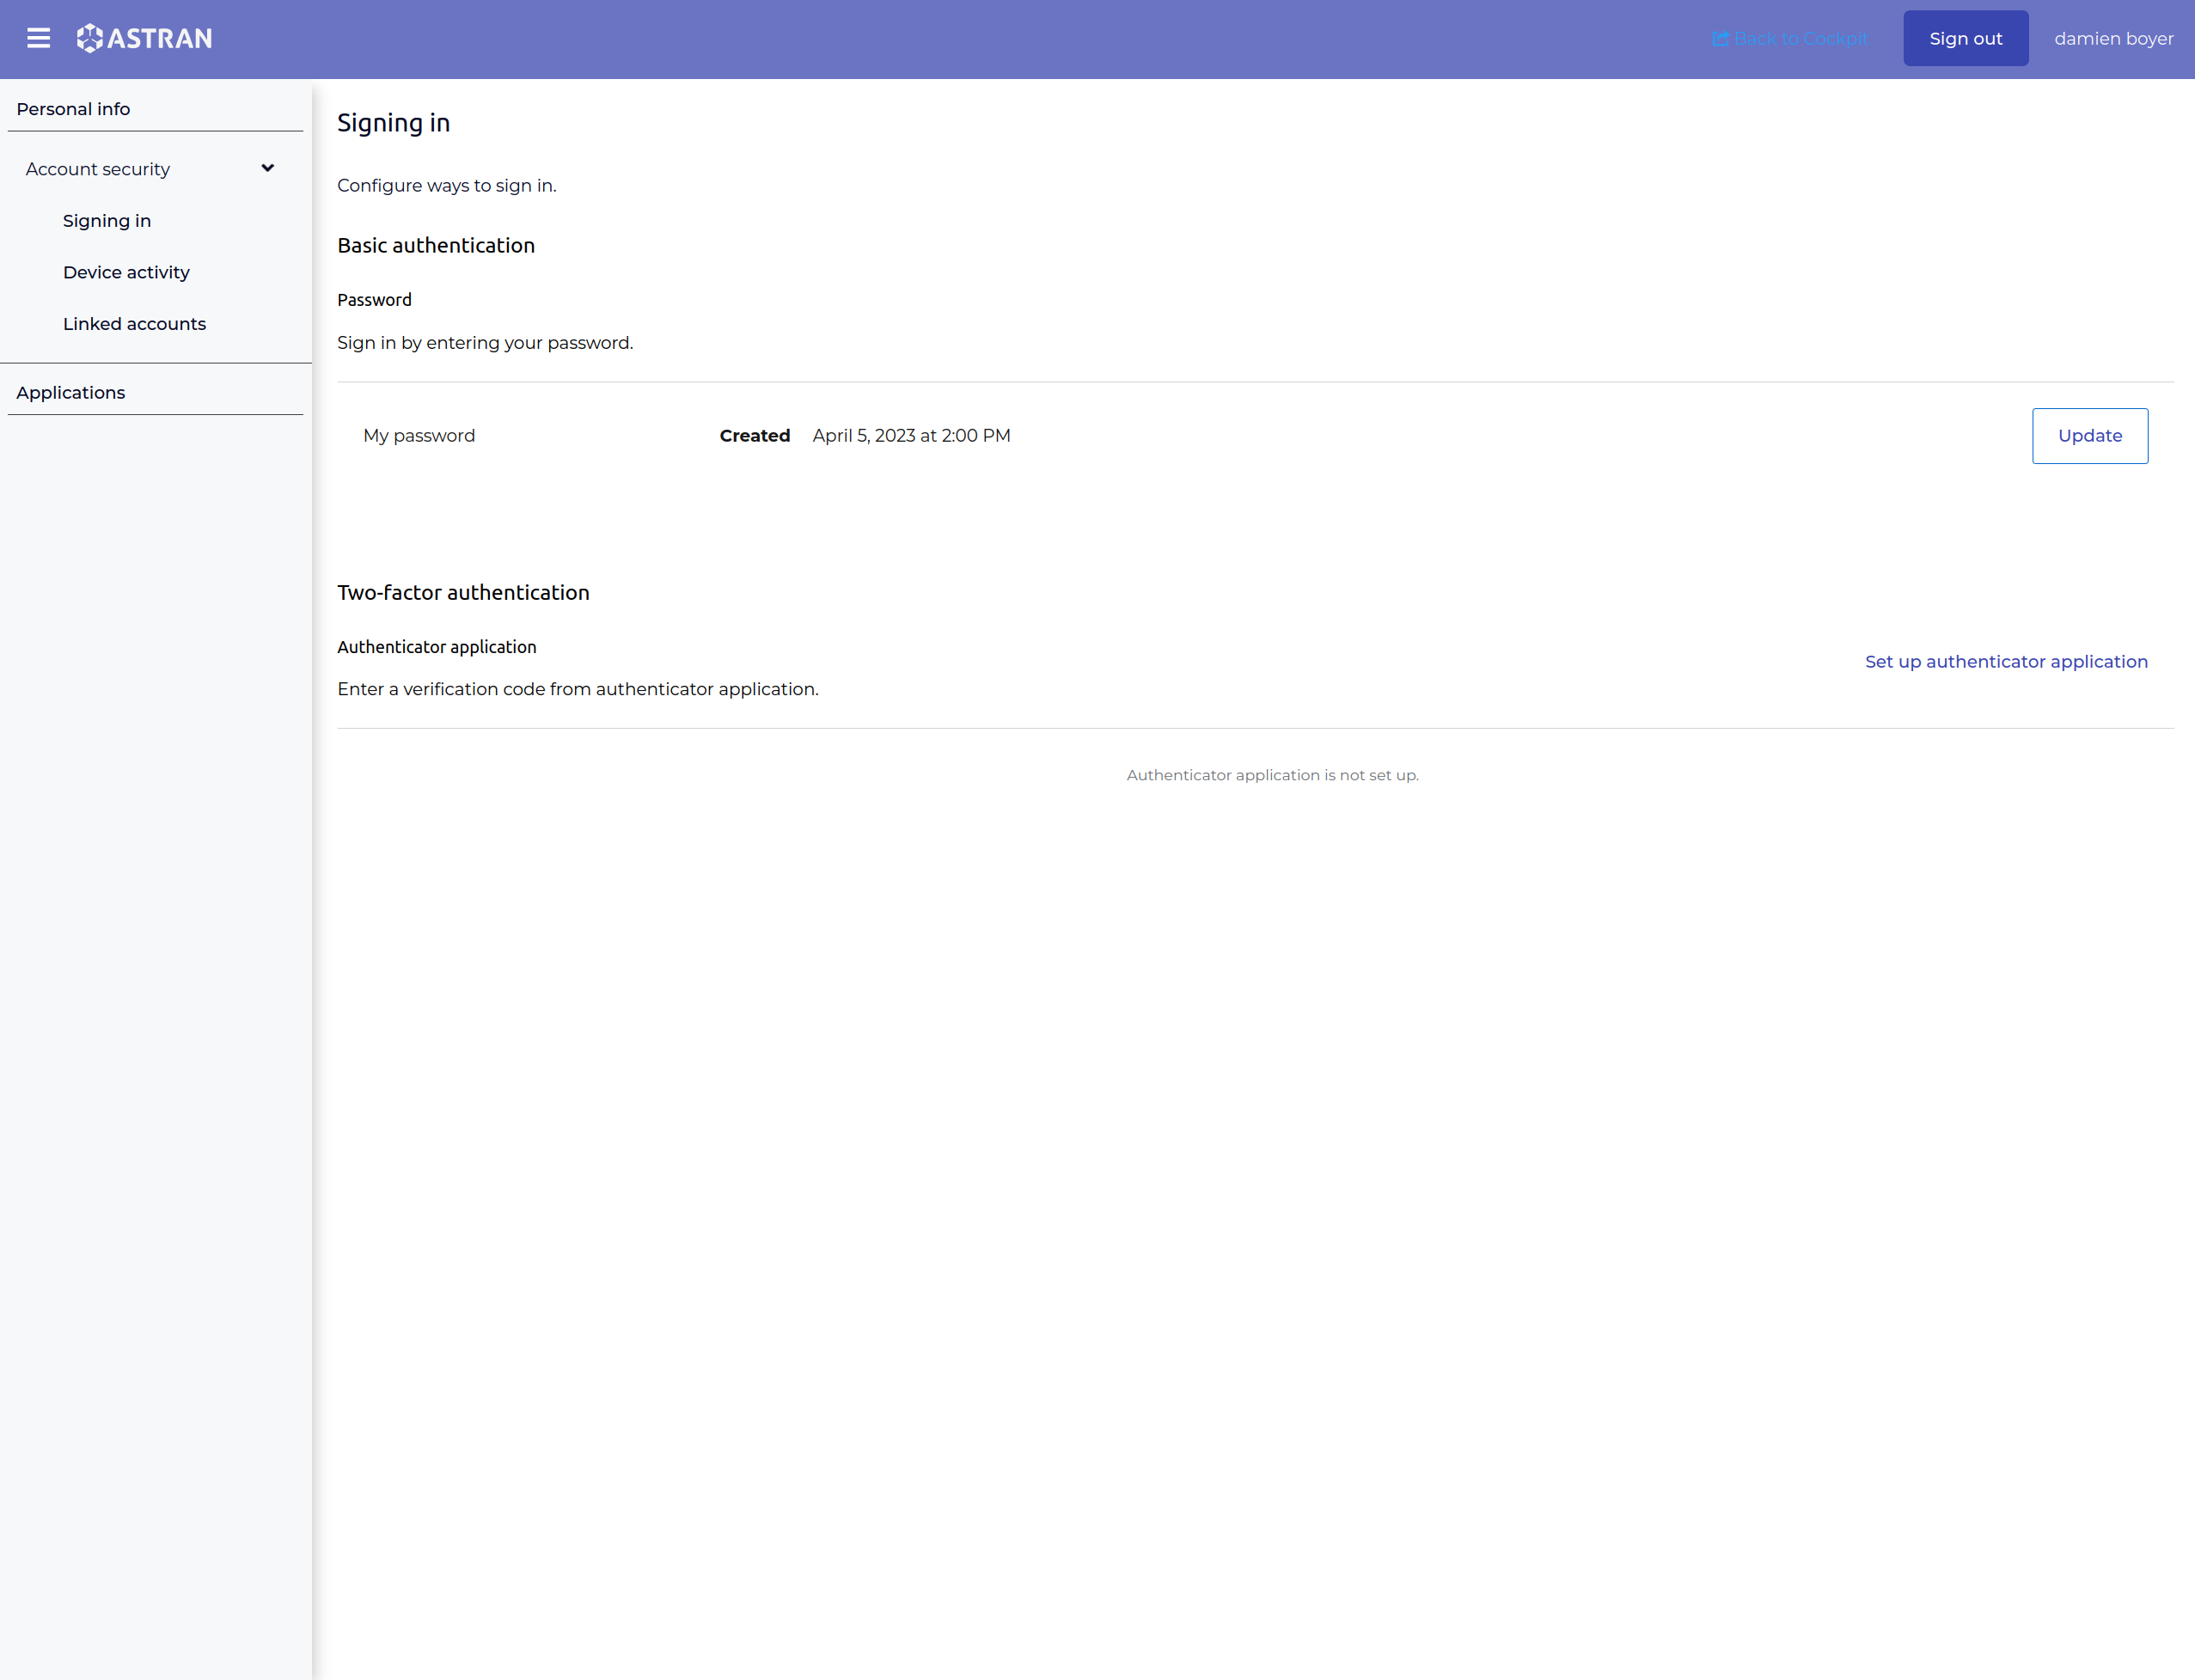
Task: Click Signing in sidebar tab
Action: pos(106,221)
